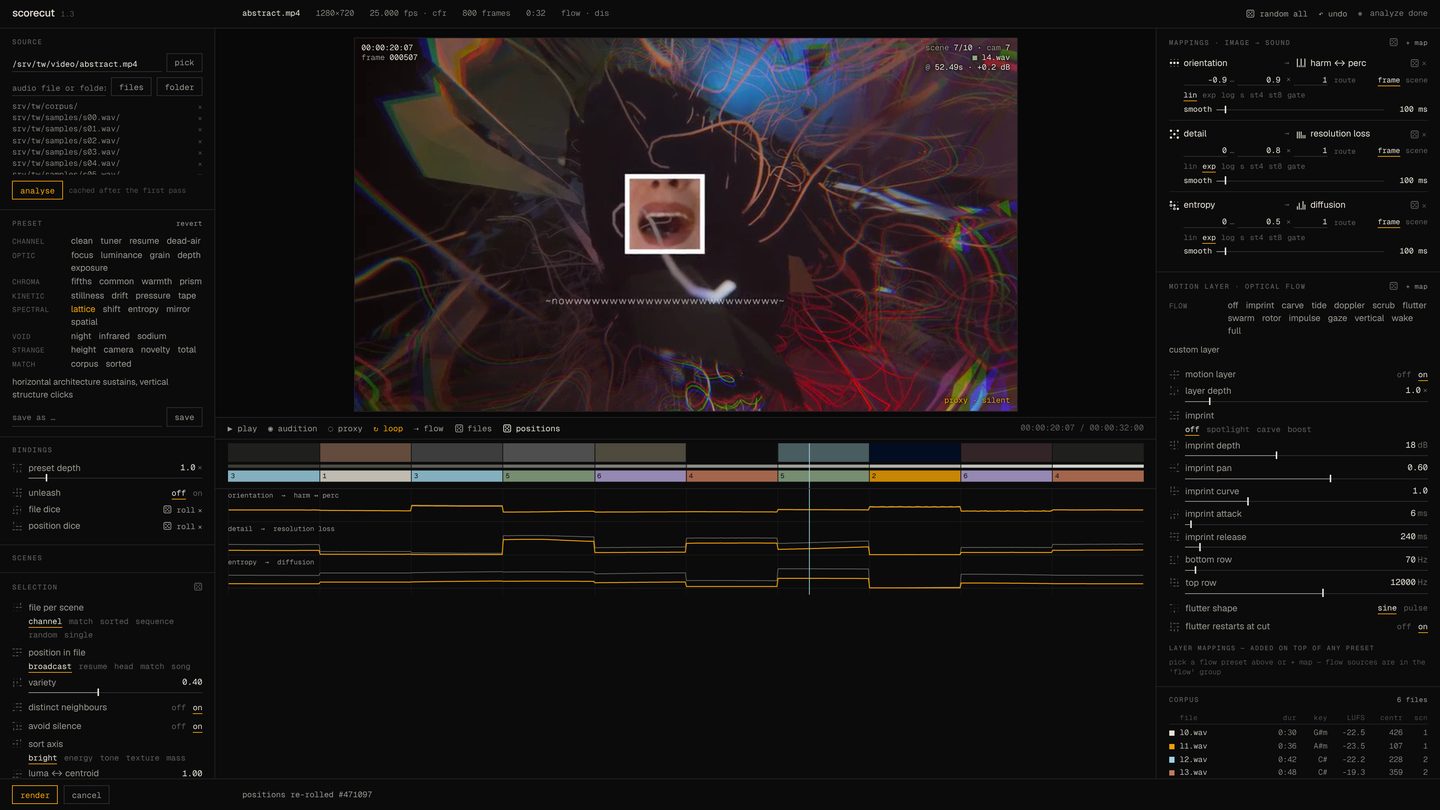Click the dot-grid icon beside entropy mapping
The image size is (1440, 810).
[x=1174, y=205]
